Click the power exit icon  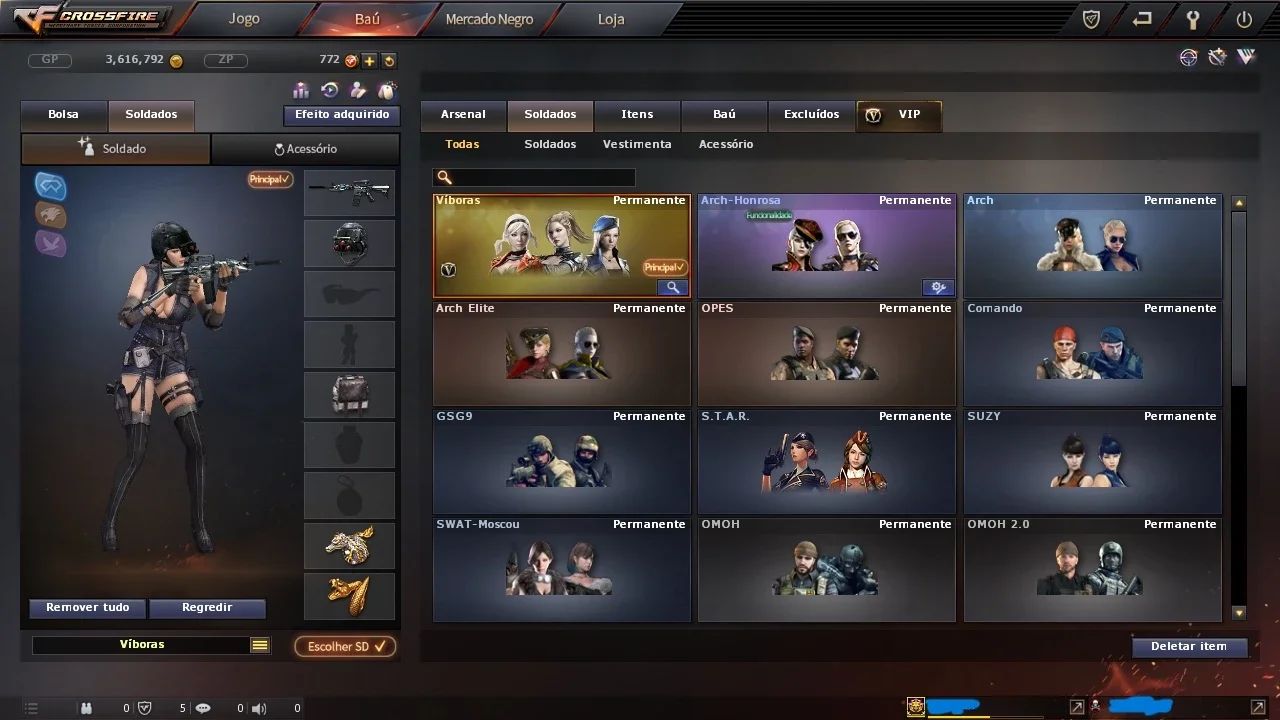point(1244,19)
